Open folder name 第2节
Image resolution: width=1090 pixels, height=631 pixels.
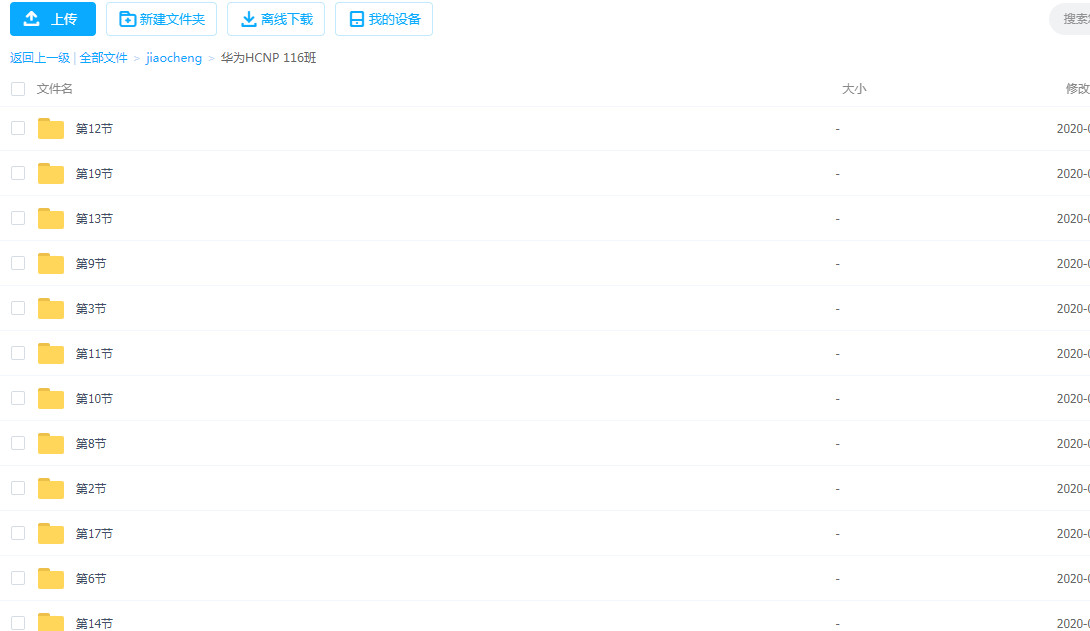point(91,489)
